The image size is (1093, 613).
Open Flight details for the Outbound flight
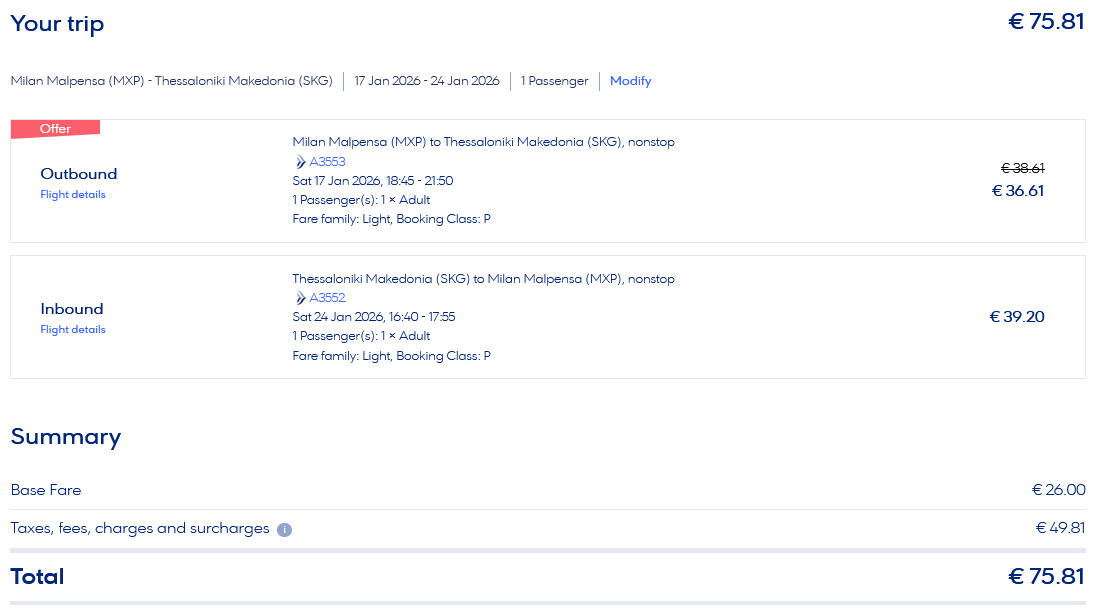pos(73,195)
